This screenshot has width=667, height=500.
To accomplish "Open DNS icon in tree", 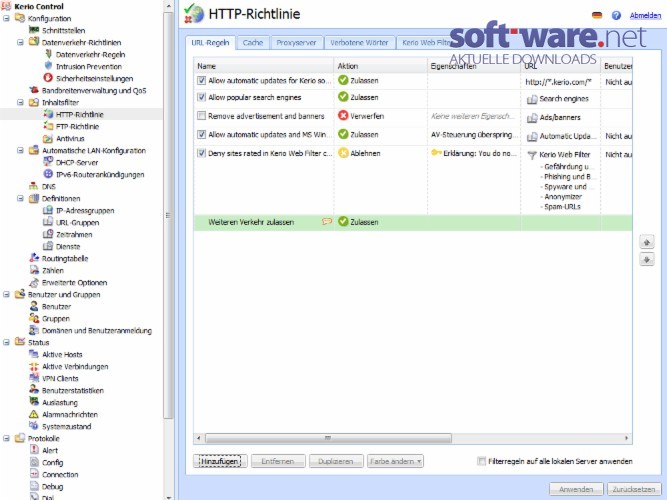I will [x=34, y=186].
